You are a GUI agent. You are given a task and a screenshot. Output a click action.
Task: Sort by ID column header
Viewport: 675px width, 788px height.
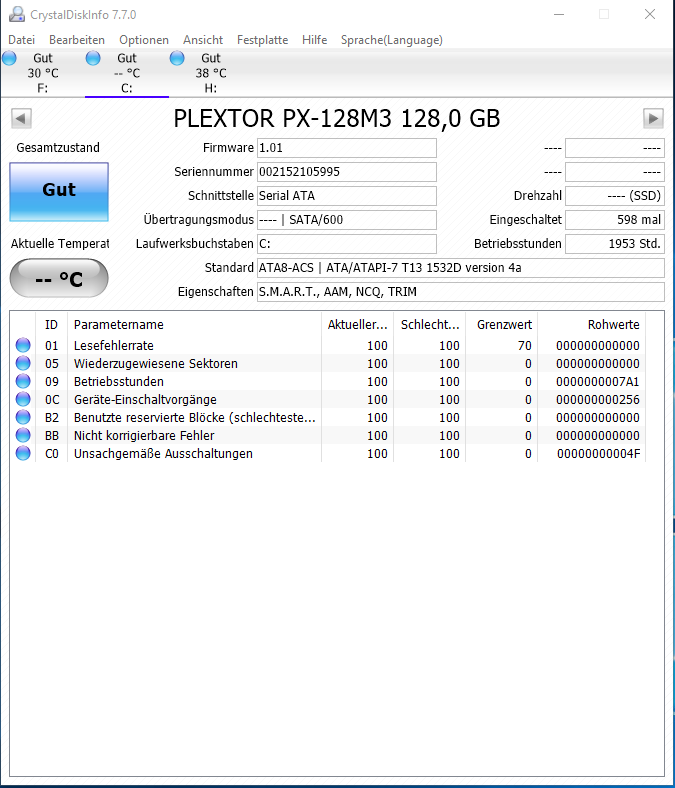click(51, 325)
